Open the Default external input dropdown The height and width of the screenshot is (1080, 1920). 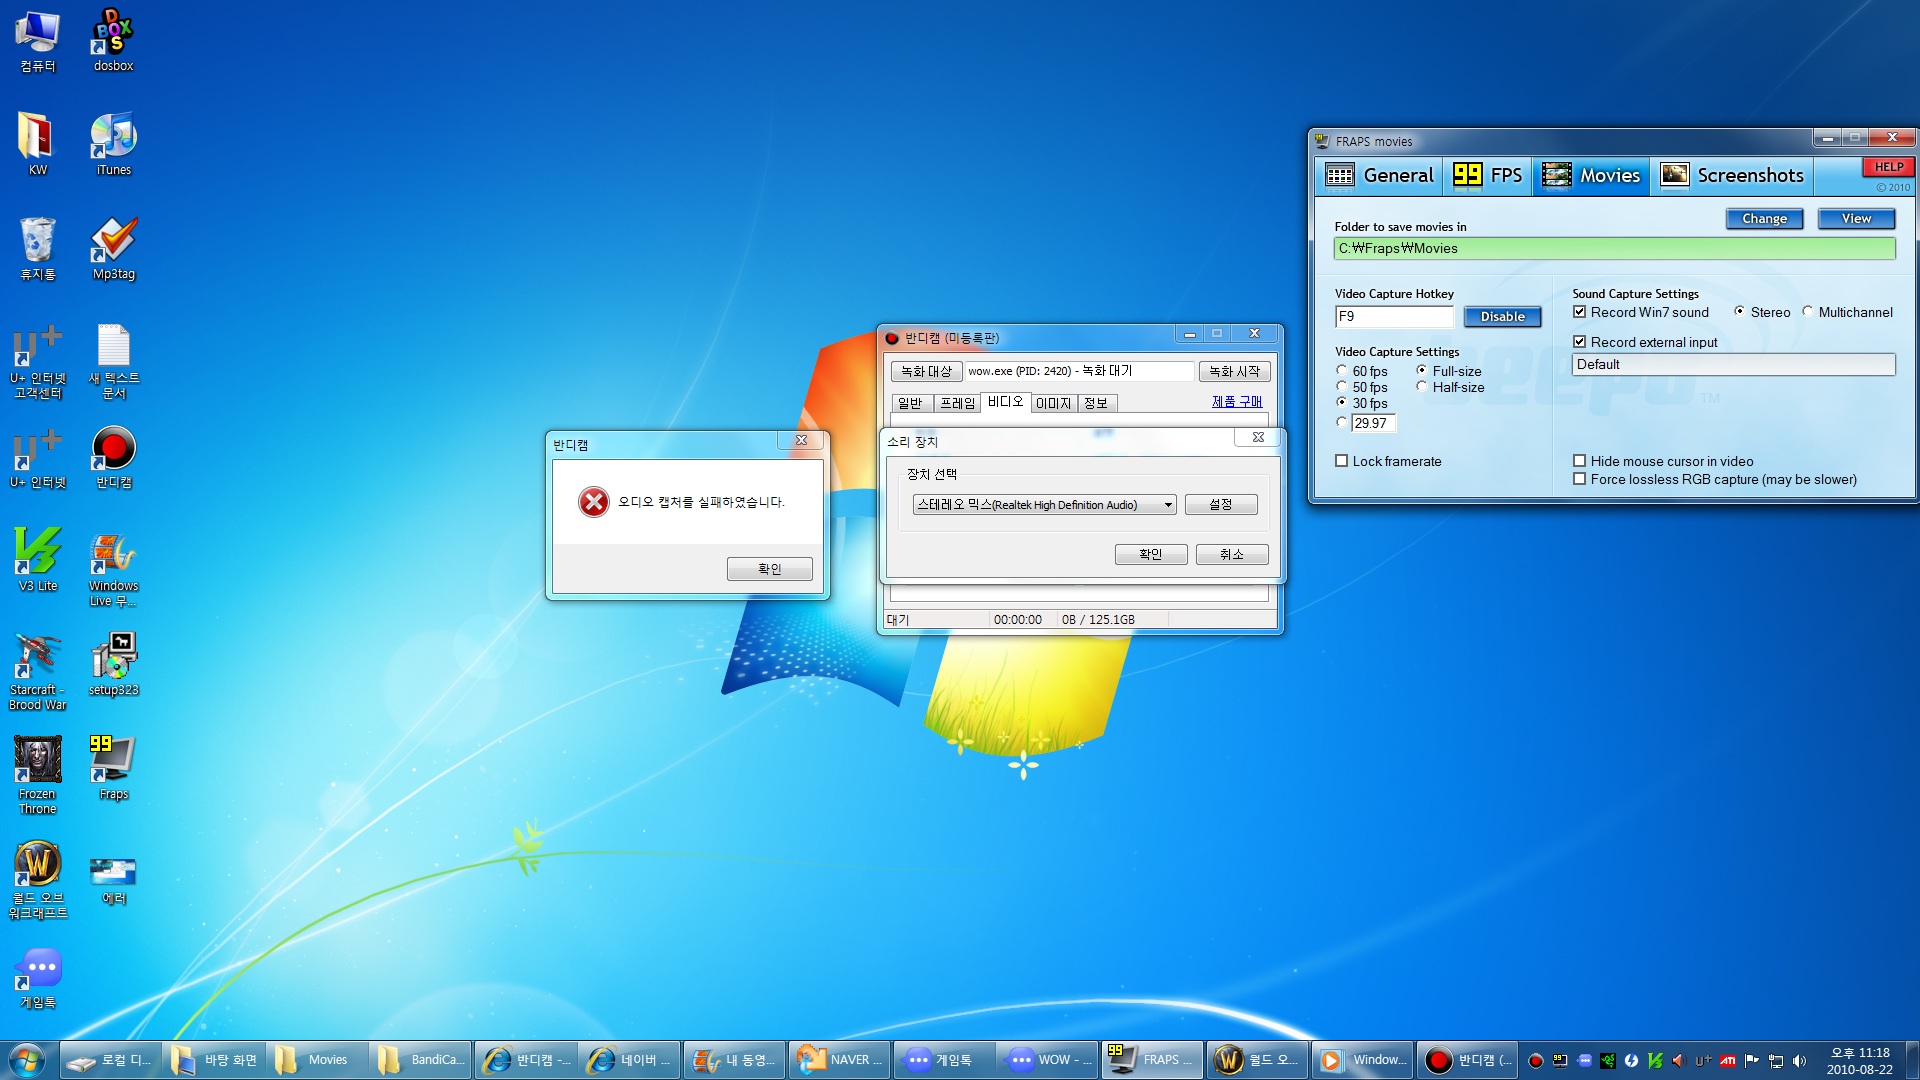[1733, 364]
